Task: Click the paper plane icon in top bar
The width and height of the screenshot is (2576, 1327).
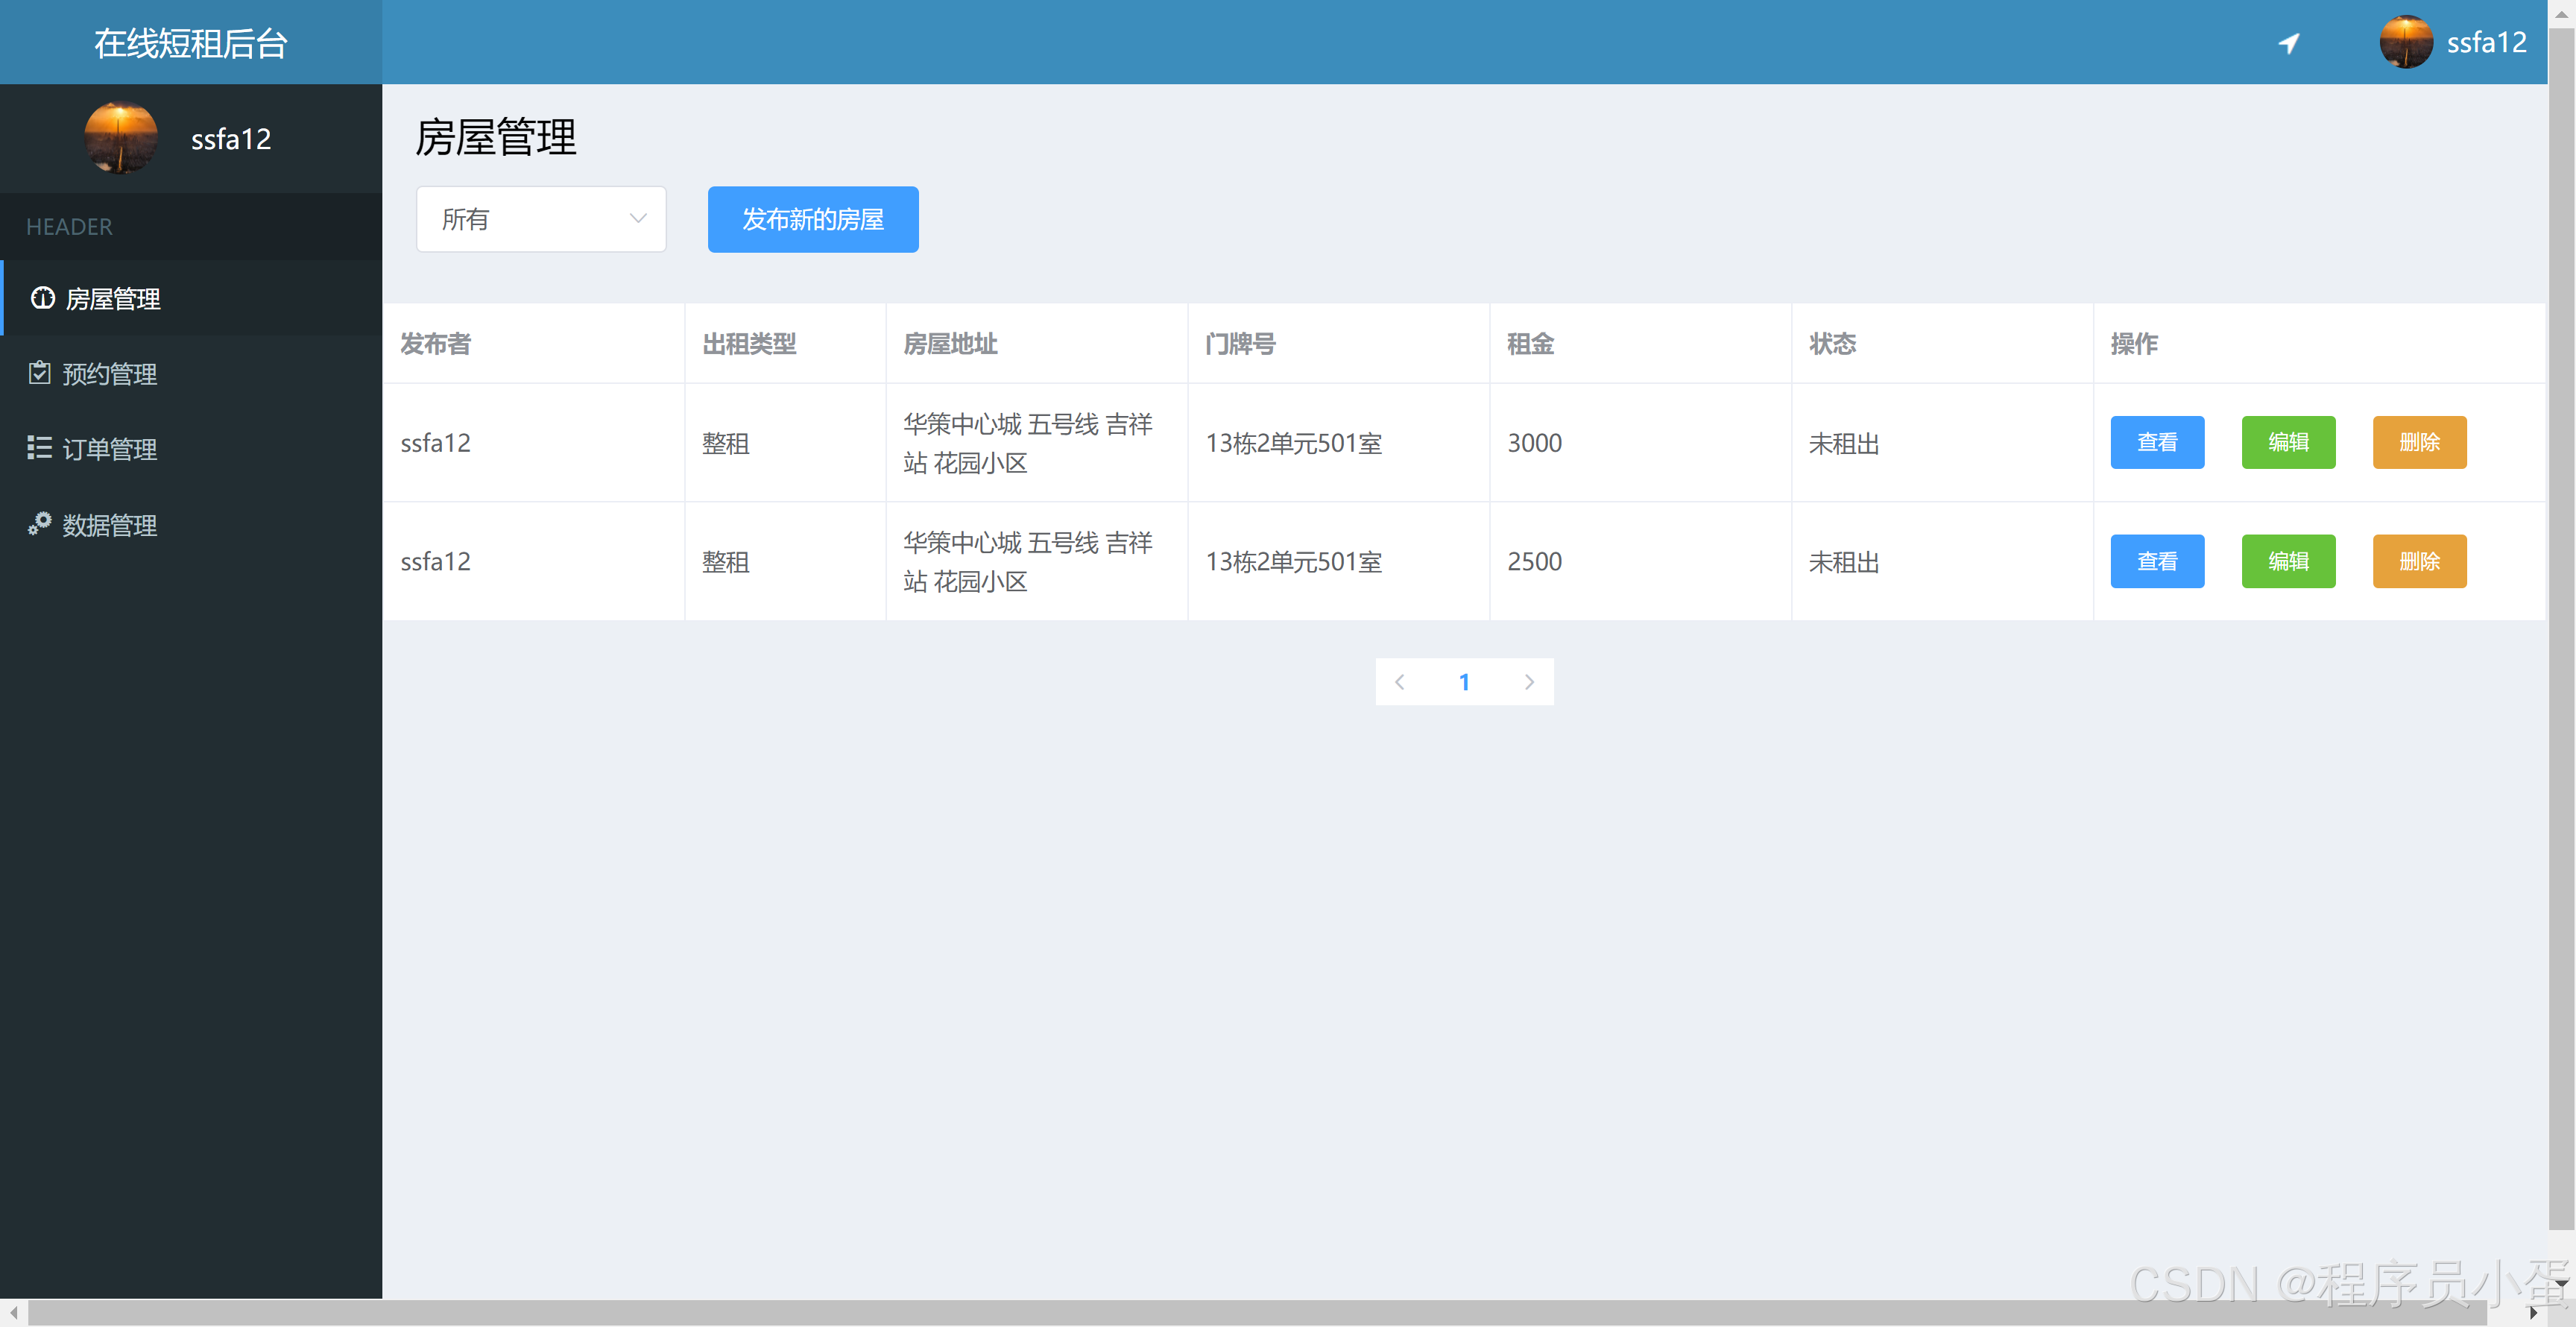Action: (2288, 43)
